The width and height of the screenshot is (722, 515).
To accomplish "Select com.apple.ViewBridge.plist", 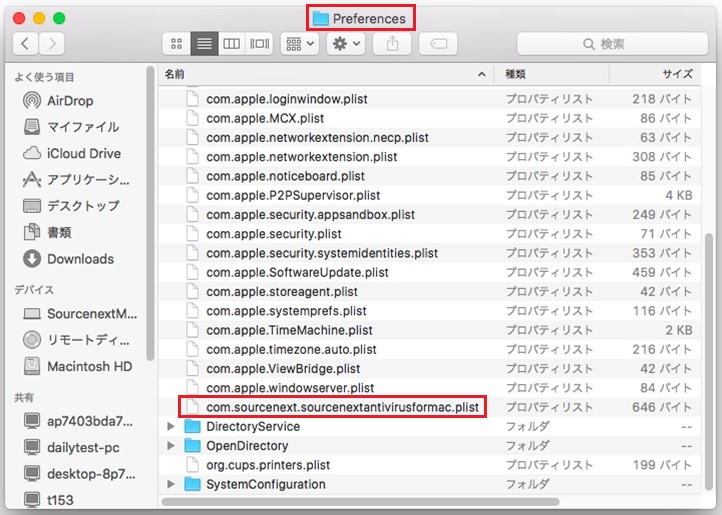I will click(x=283, y=369).
